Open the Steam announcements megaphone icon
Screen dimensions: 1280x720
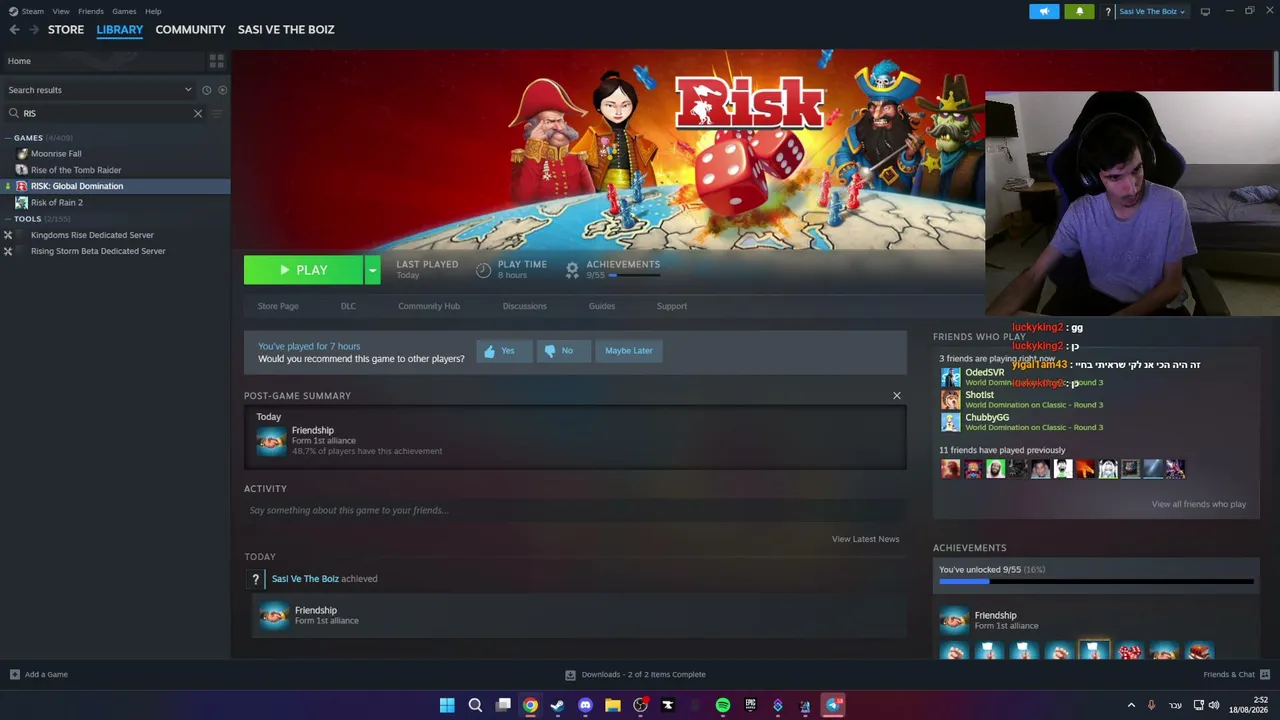(x=1044, y=12)
